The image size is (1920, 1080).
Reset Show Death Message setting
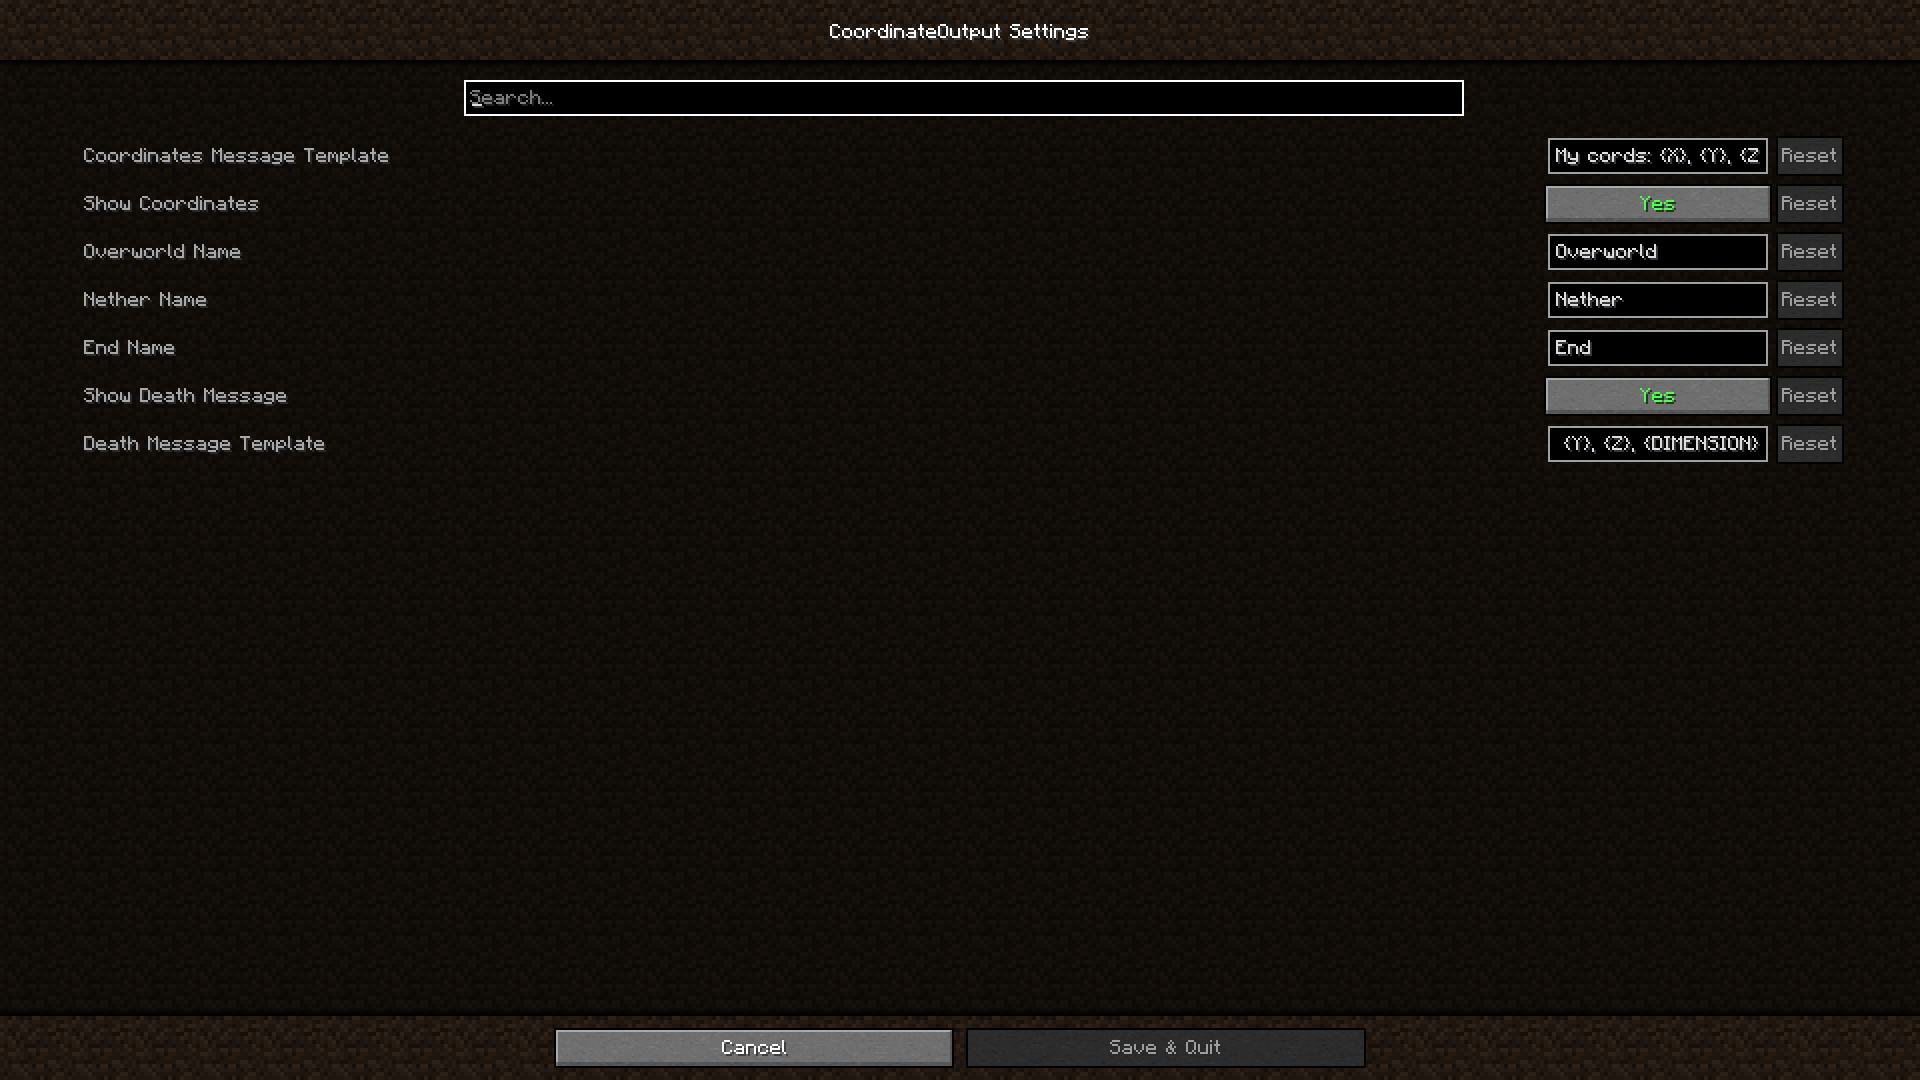[1809, 394]
